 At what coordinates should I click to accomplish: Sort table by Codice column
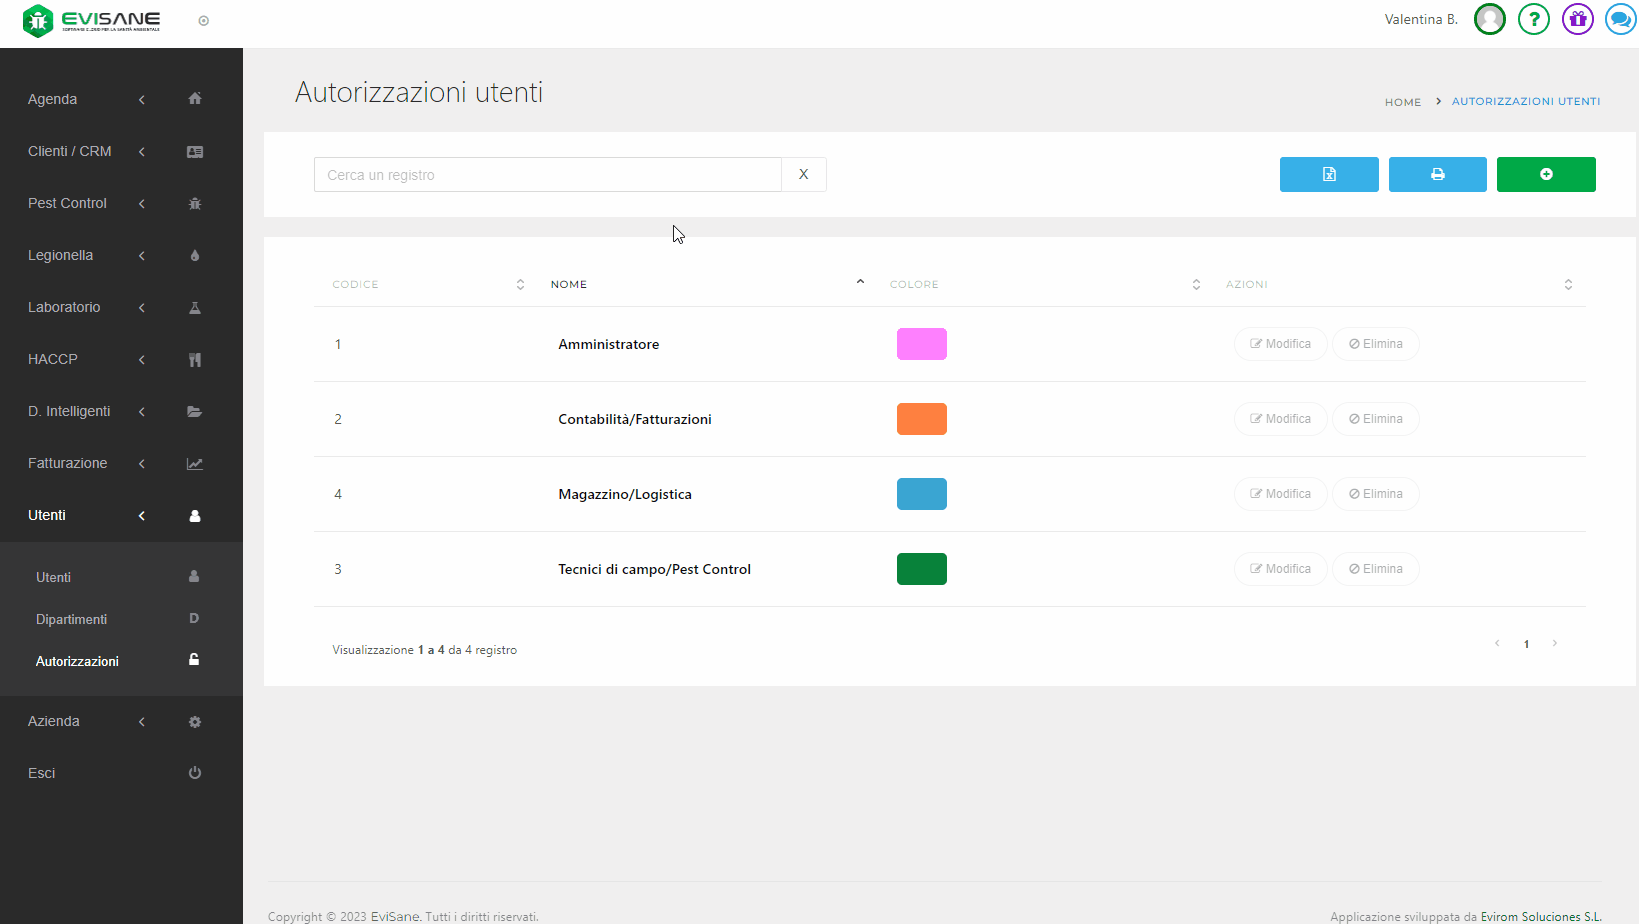coord(520,285)
